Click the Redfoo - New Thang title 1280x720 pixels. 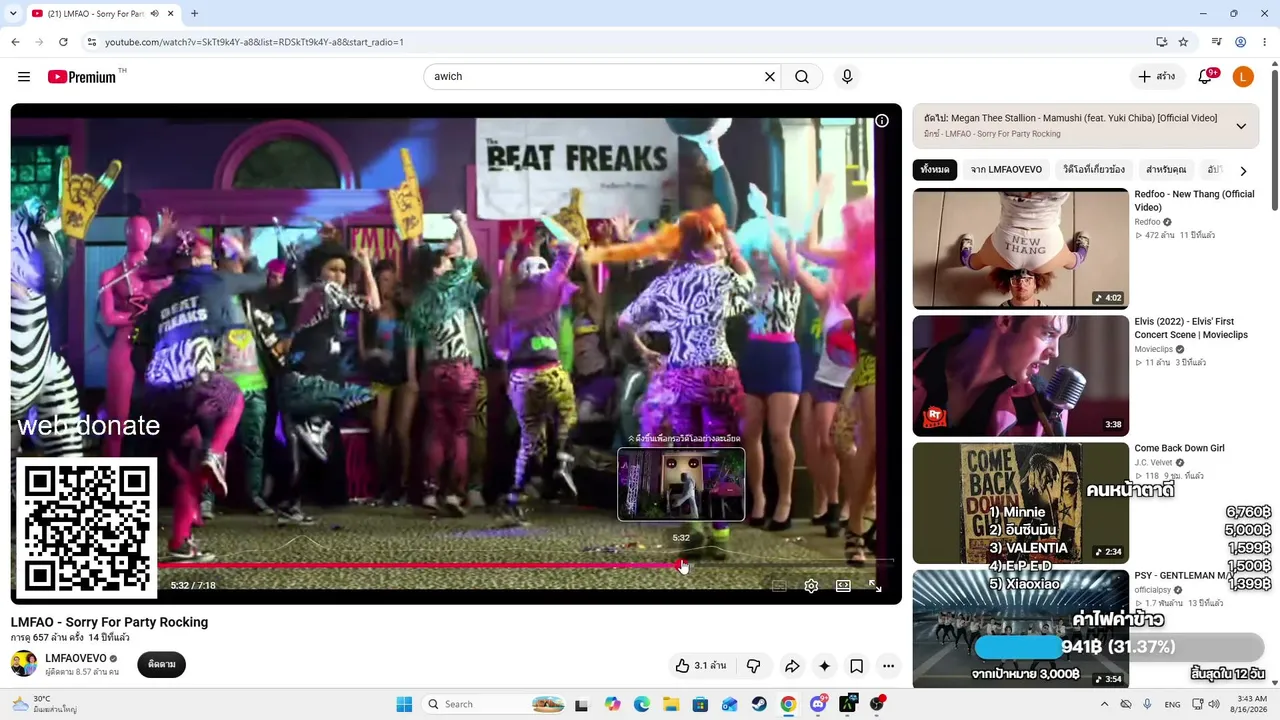[1194, 201]
